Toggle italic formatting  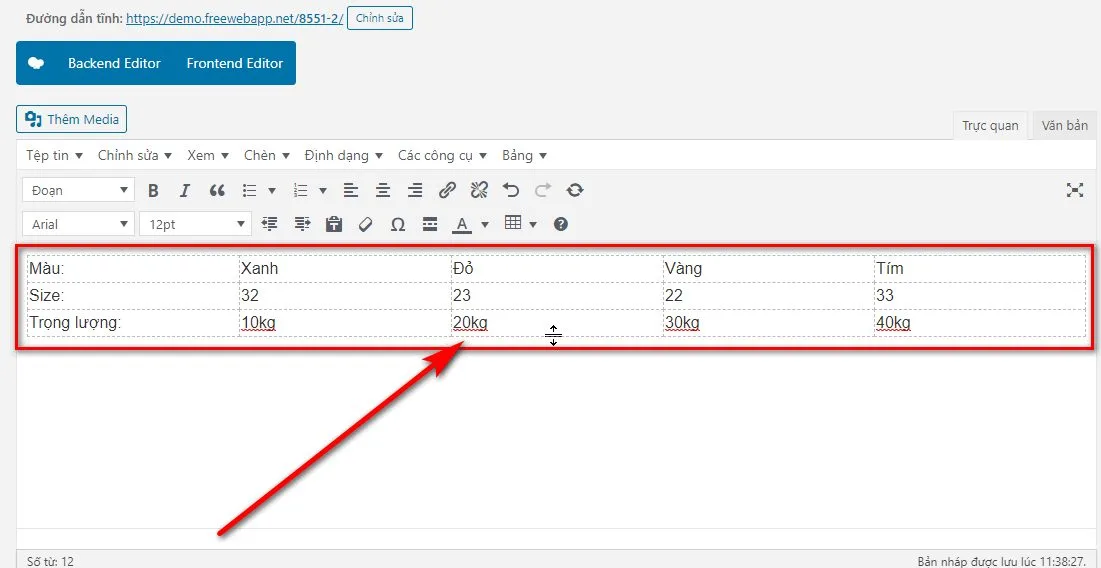click(185, 190)
